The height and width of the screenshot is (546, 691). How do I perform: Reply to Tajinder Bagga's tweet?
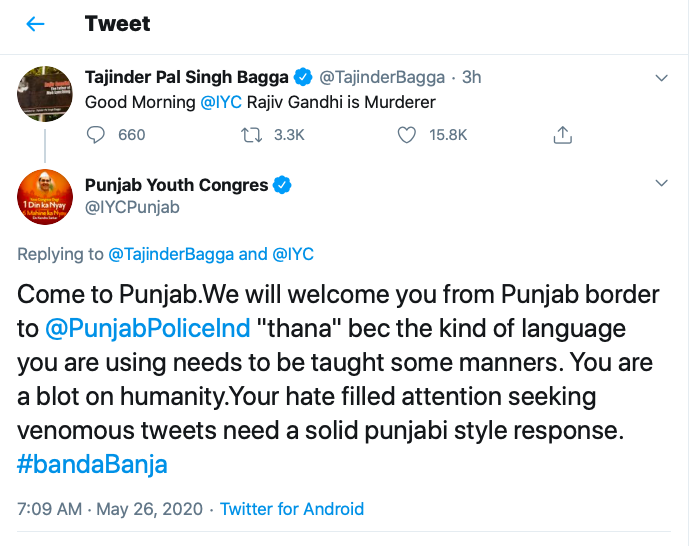pos(97,135)
